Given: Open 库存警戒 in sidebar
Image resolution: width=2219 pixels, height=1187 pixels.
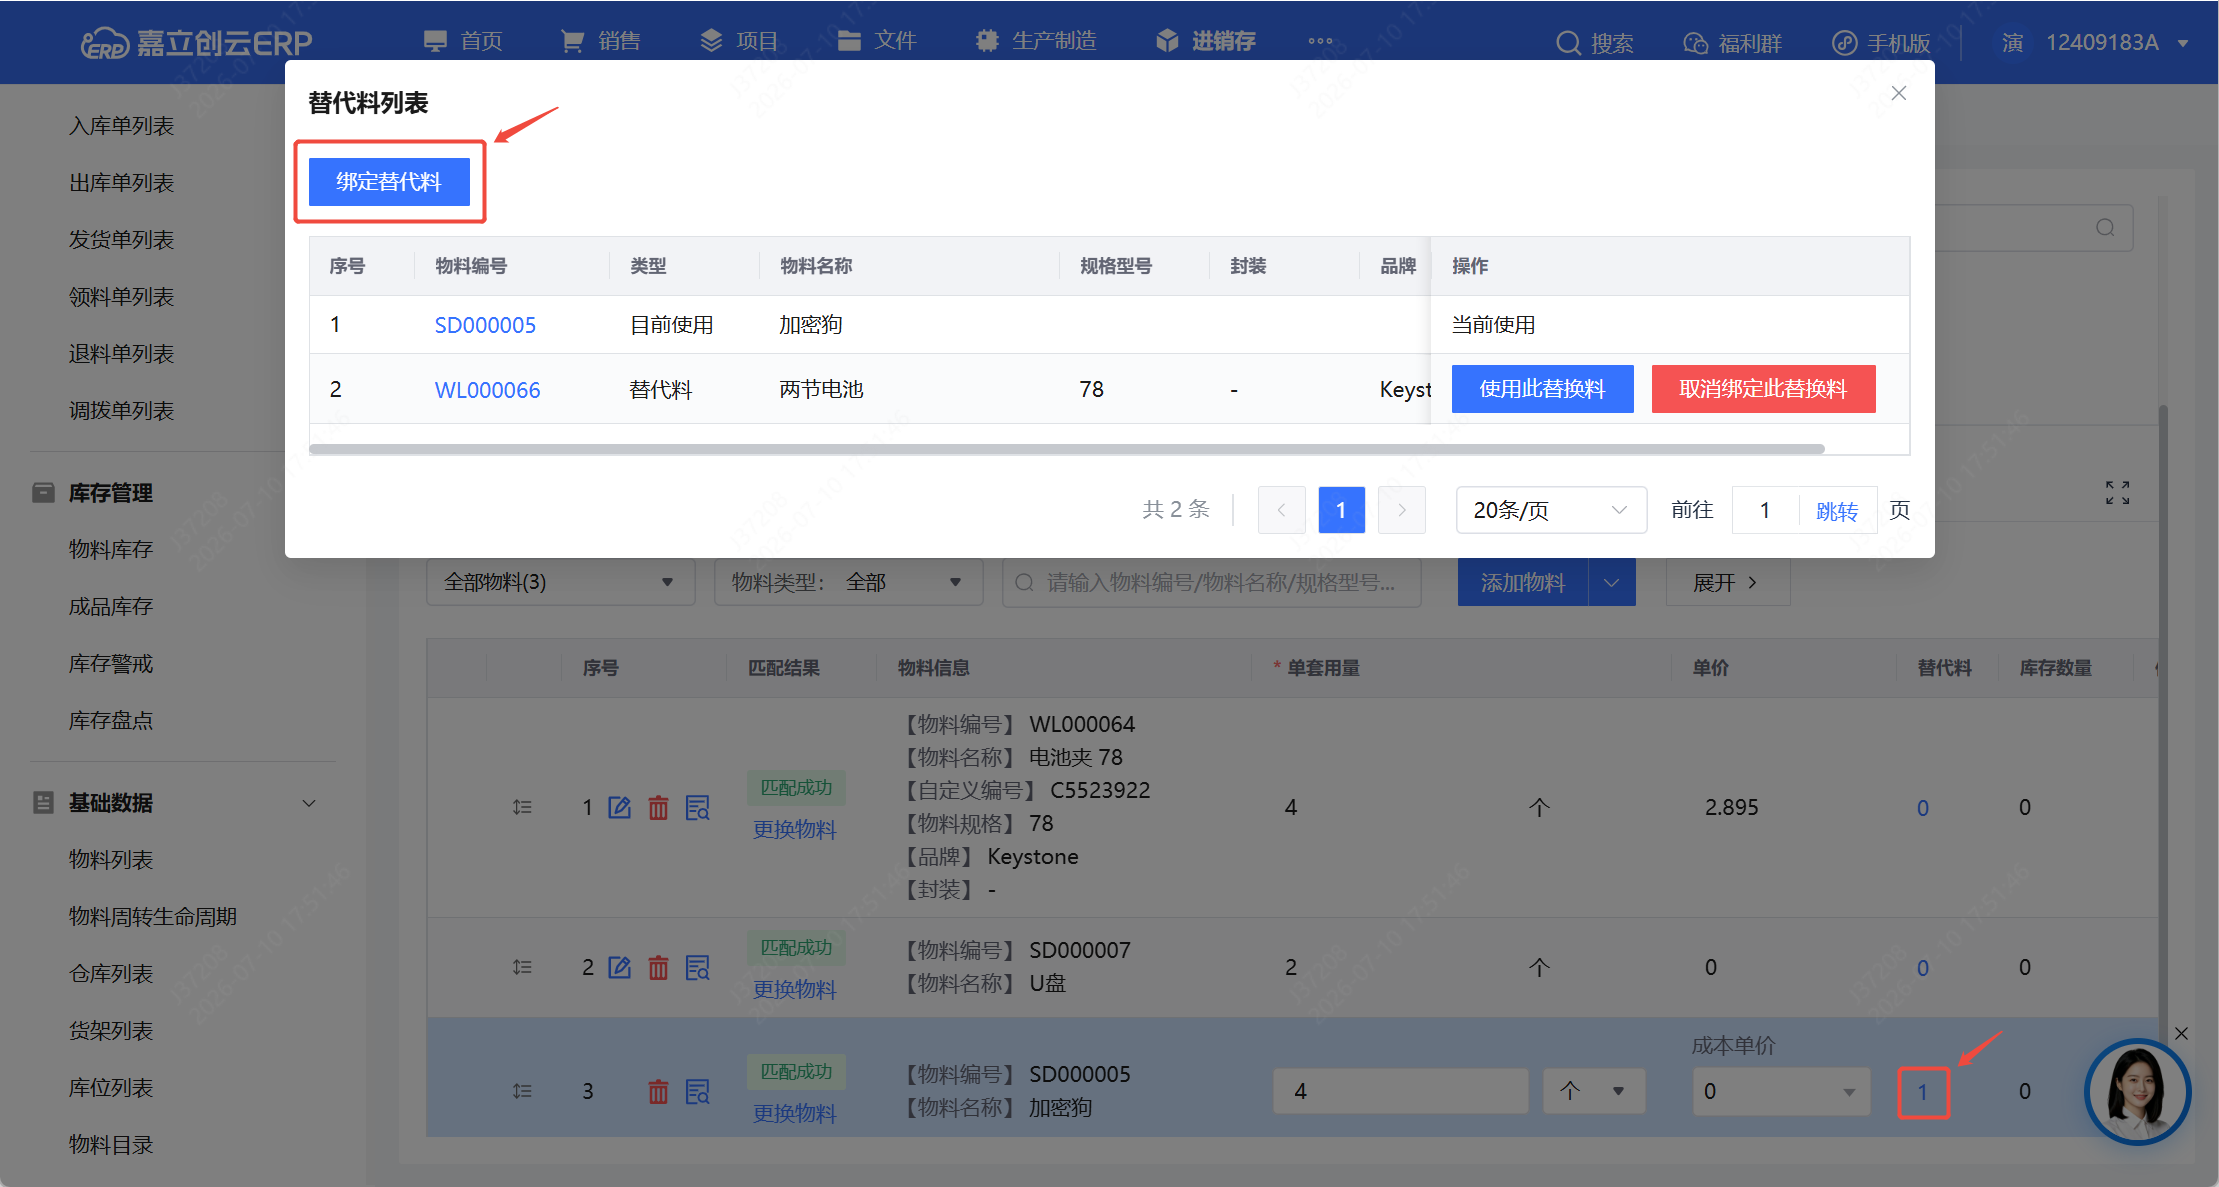Looking at the screenshot, I should click(x=110, y=664).
